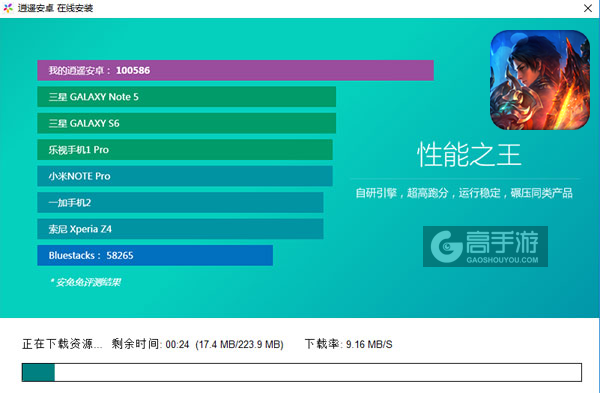Select the purple 我的逍遥安卓 100586 bar
Viewport: 600px width, 393px height.
click(235, 70)
